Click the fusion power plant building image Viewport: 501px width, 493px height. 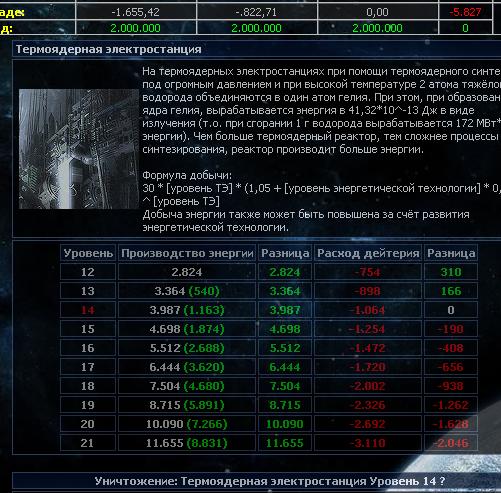(79, 149)
